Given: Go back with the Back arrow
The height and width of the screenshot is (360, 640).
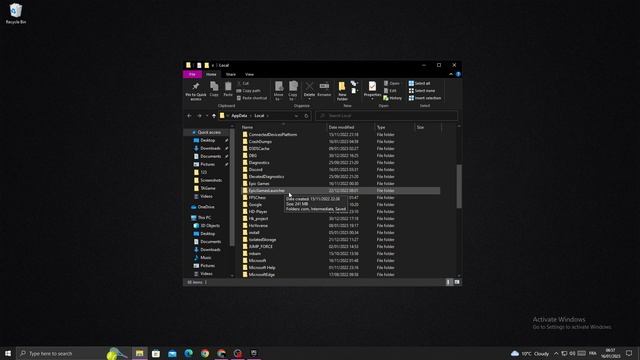Looking at the screenshot, I should pos(189,116).
